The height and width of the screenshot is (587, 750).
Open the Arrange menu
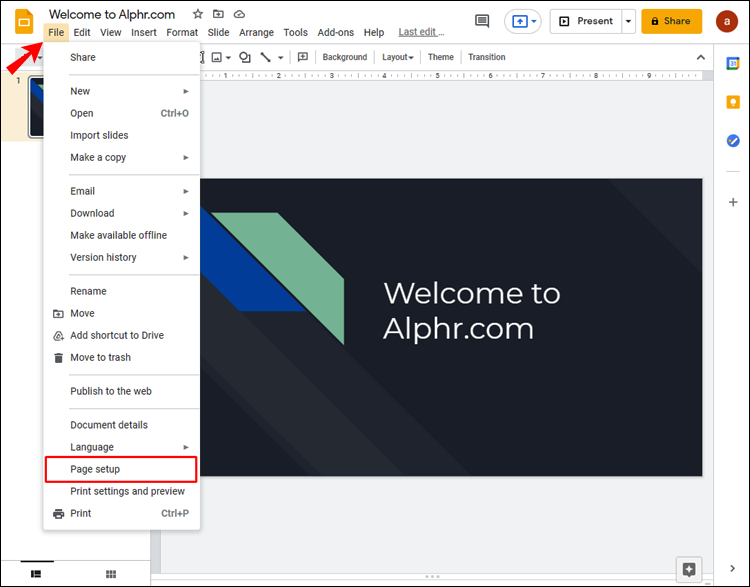pyautogui.click(x=256, y=33)
